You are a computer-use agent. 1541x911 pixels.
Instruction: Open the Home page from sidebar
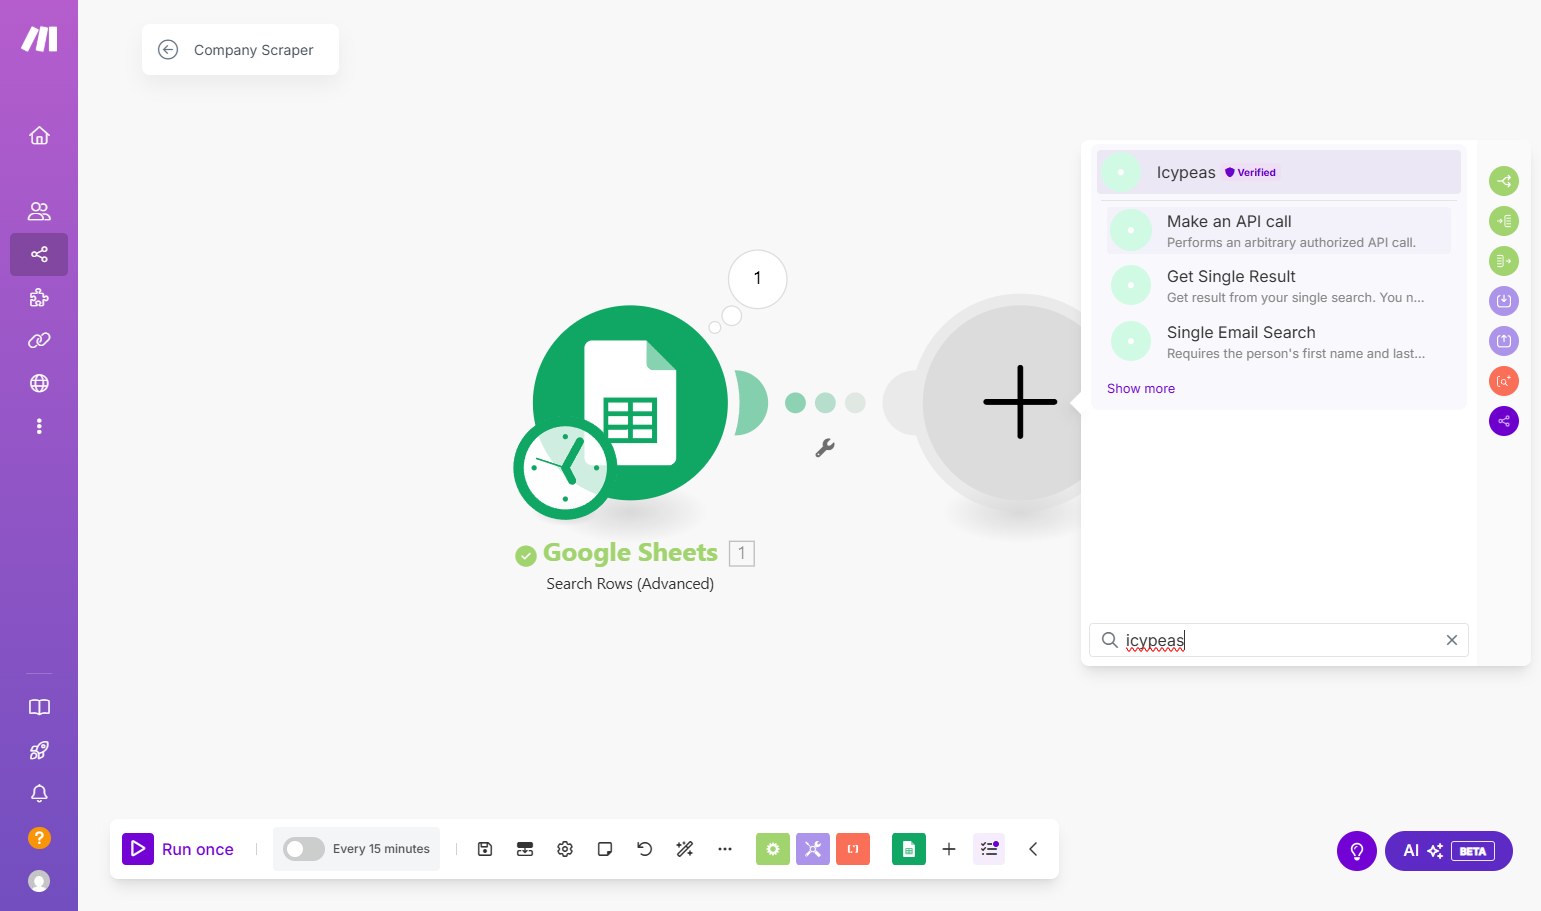pyautogui.click(x=39, y=135)
